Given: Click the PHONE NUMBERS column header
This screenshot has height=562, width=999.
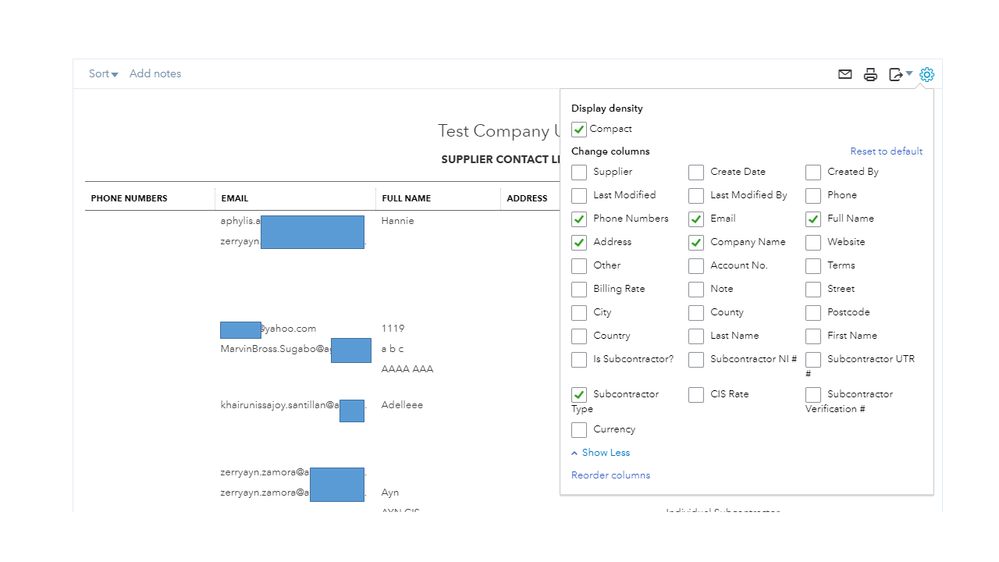Looking at the screenshot, I should (129, 198).
